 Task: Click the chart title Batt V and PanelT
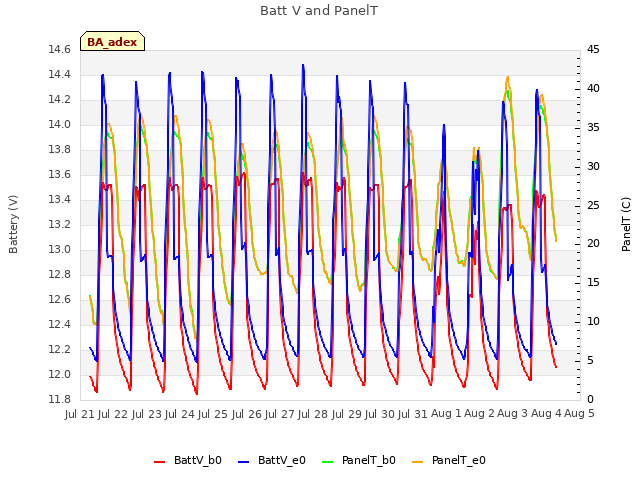(319, 11)
